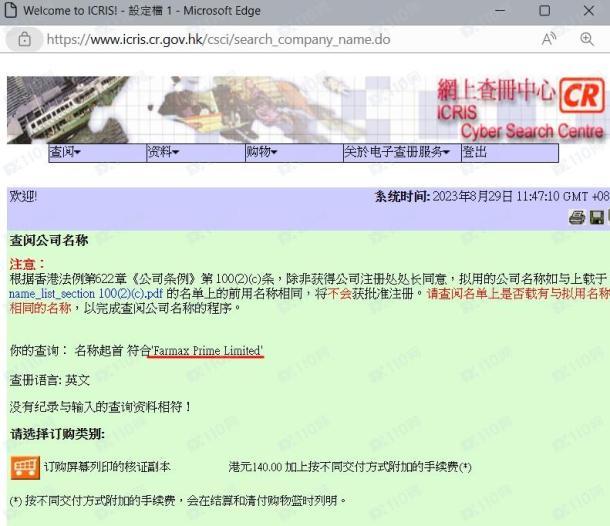Click the 没有纪录与输入的查询资料相符 message
The width and height of the screenshot is (610, 526).
click(100, 407)
